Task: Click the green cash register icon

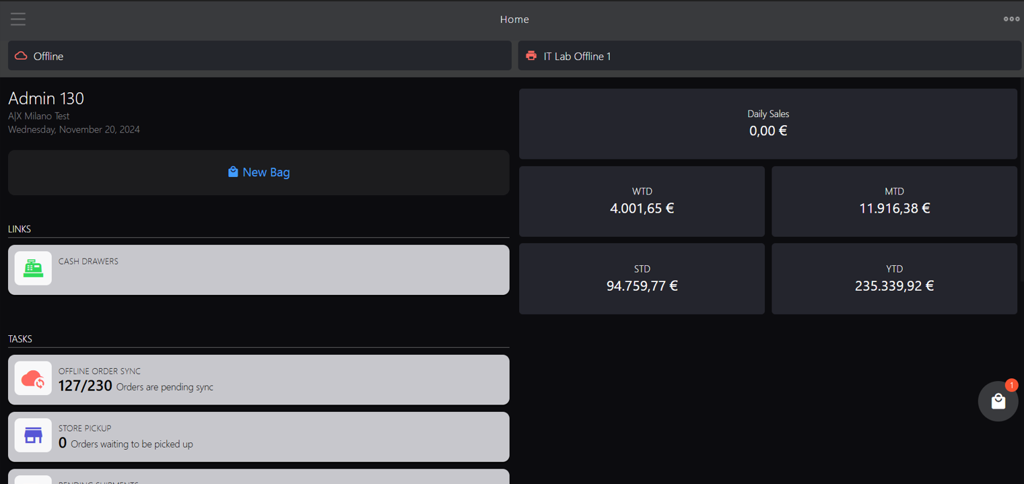Action: click(33, 268)
